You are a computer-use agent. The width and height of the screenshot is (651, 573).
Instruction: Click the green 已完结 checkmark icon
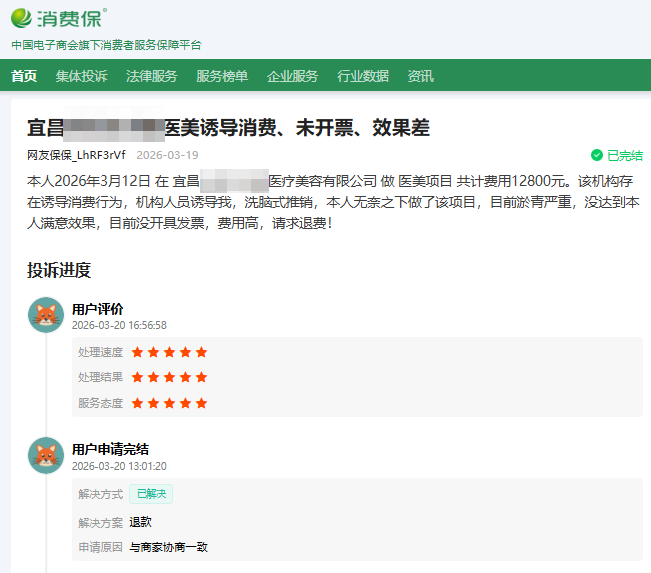(x=597, y=155)
